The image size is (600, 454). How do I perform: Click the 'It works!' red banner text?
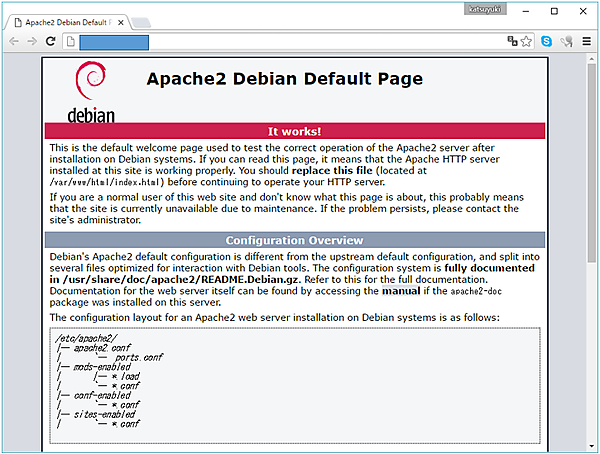coord(294,131)
